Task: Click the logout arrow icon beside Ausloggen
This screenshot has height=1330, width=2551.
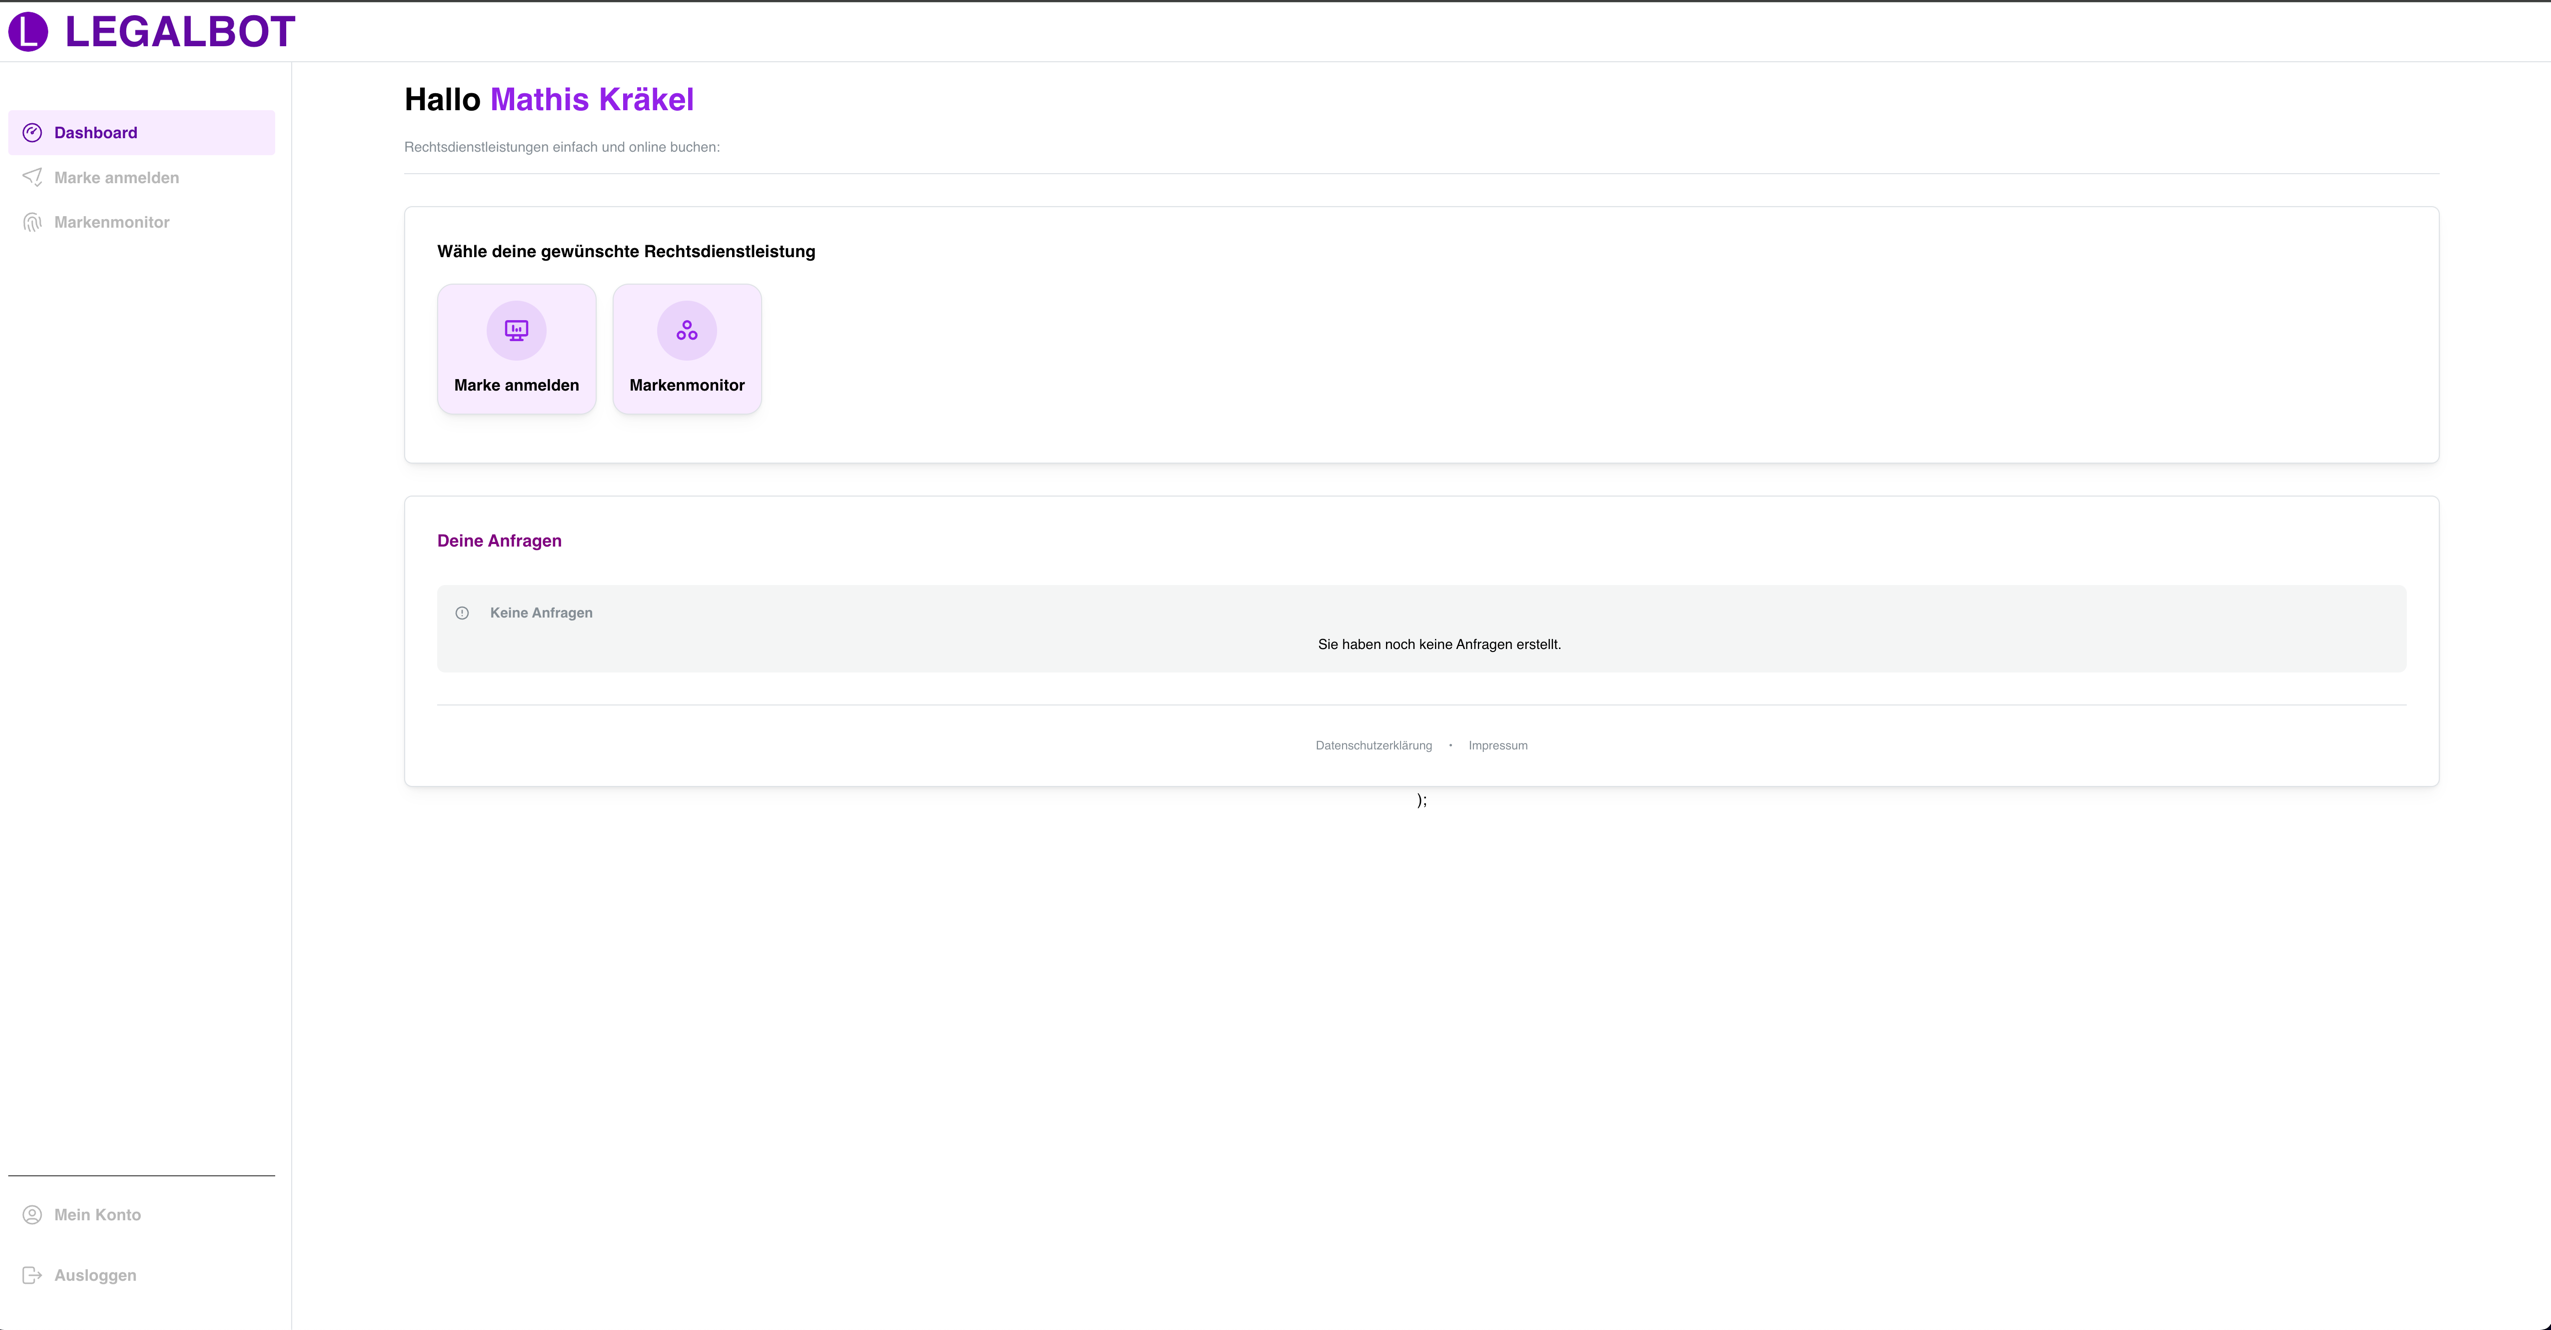Action: click(32, 1275)
